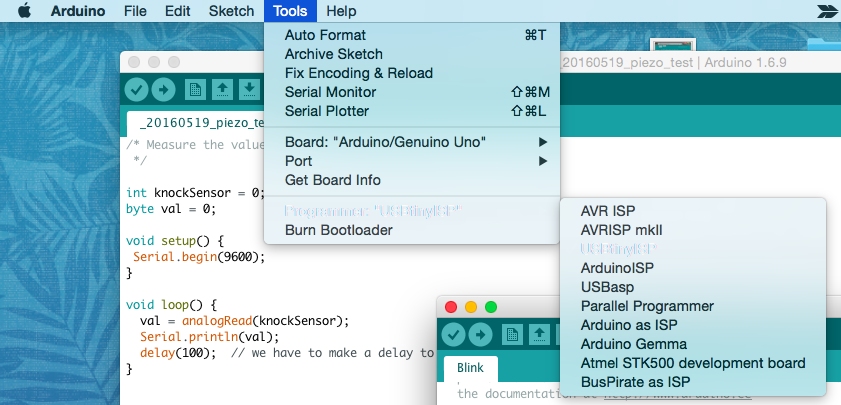This screenshot has height=405, width=841.
Task: Click the Programmer USBtinyISP menu entry
Action: point(411,211)
